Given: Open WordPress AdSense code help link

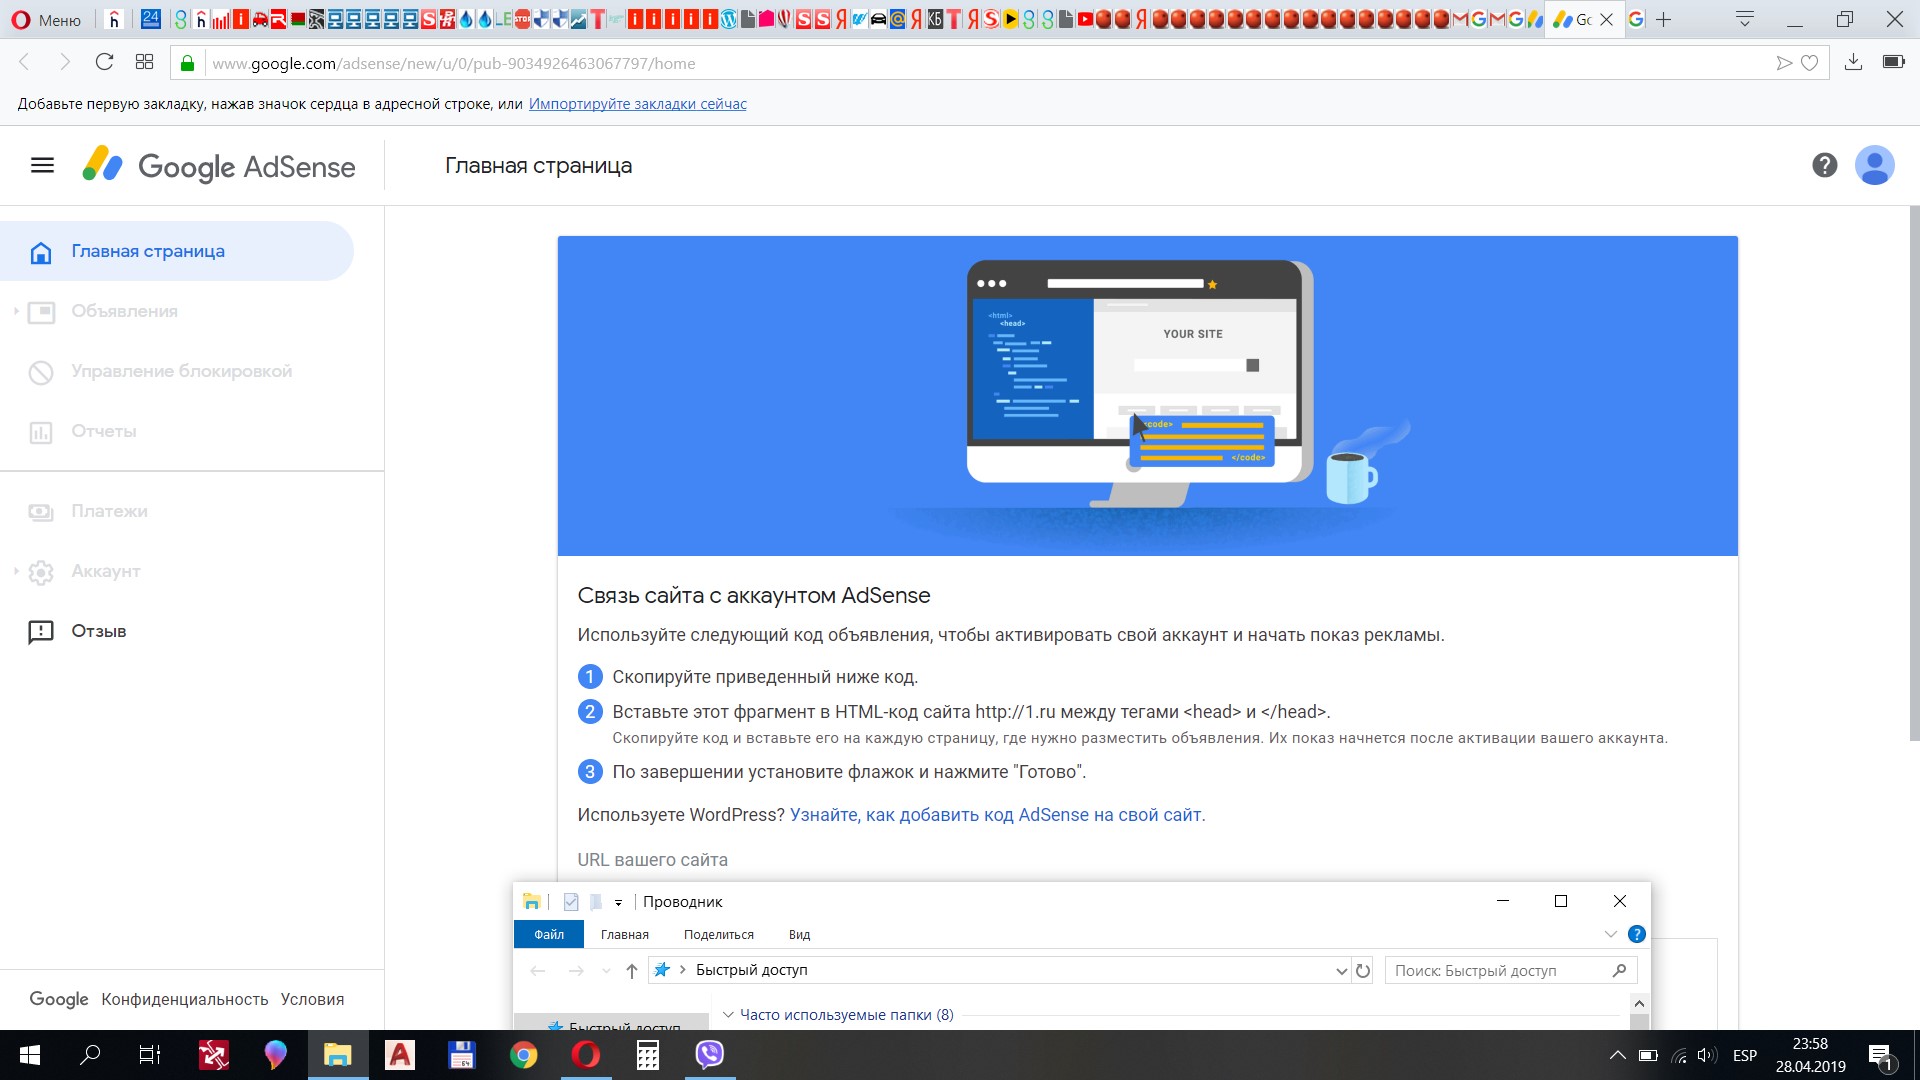Looking at the screenshot, I should (997, 815).
